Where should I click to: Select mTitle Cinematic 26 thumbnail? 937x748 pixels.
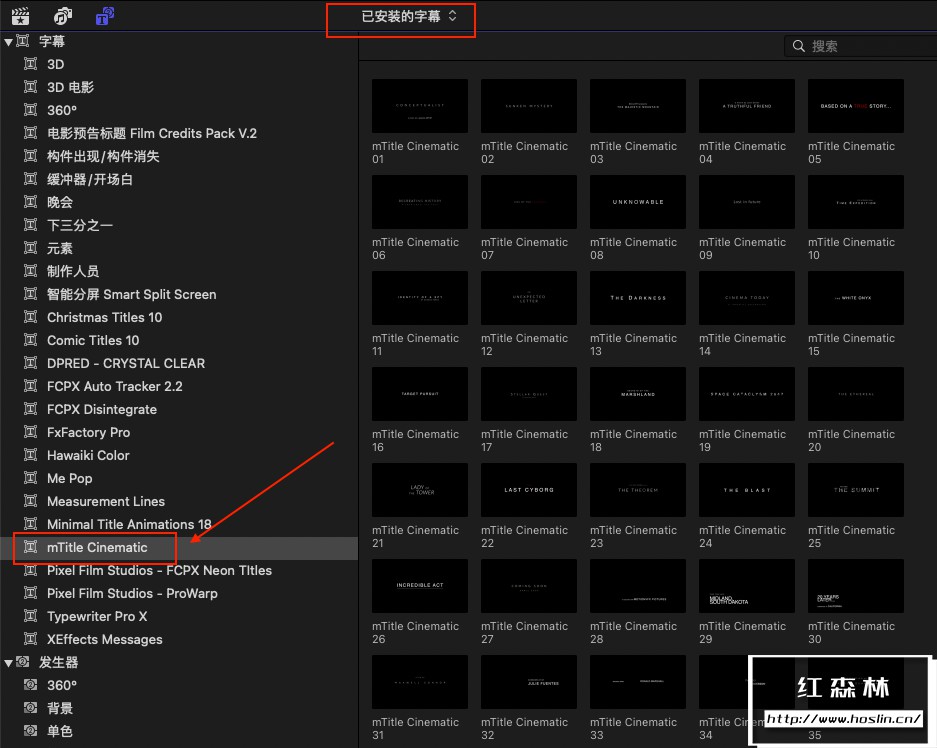point(420,586)
